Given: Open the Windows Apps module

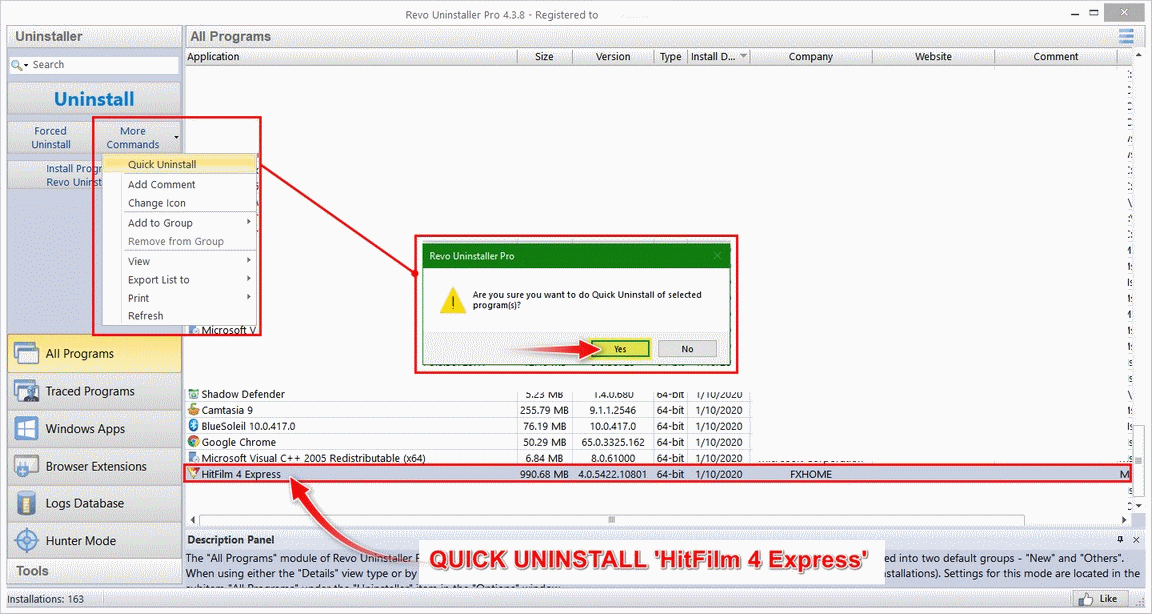Looking at the screenshot, I should tap(94, 429).
